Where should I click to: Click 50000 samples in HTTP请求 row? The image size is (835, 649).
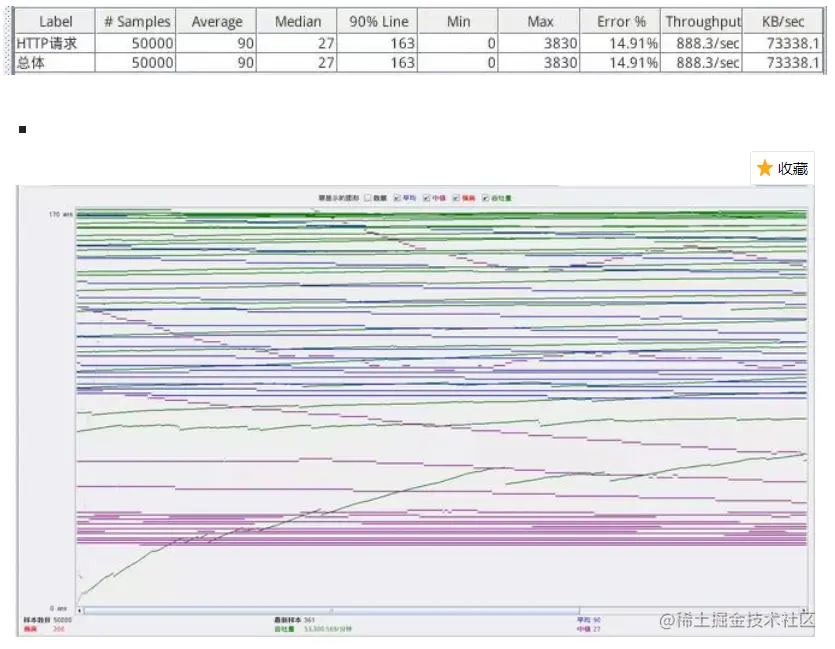coord(152,43)
